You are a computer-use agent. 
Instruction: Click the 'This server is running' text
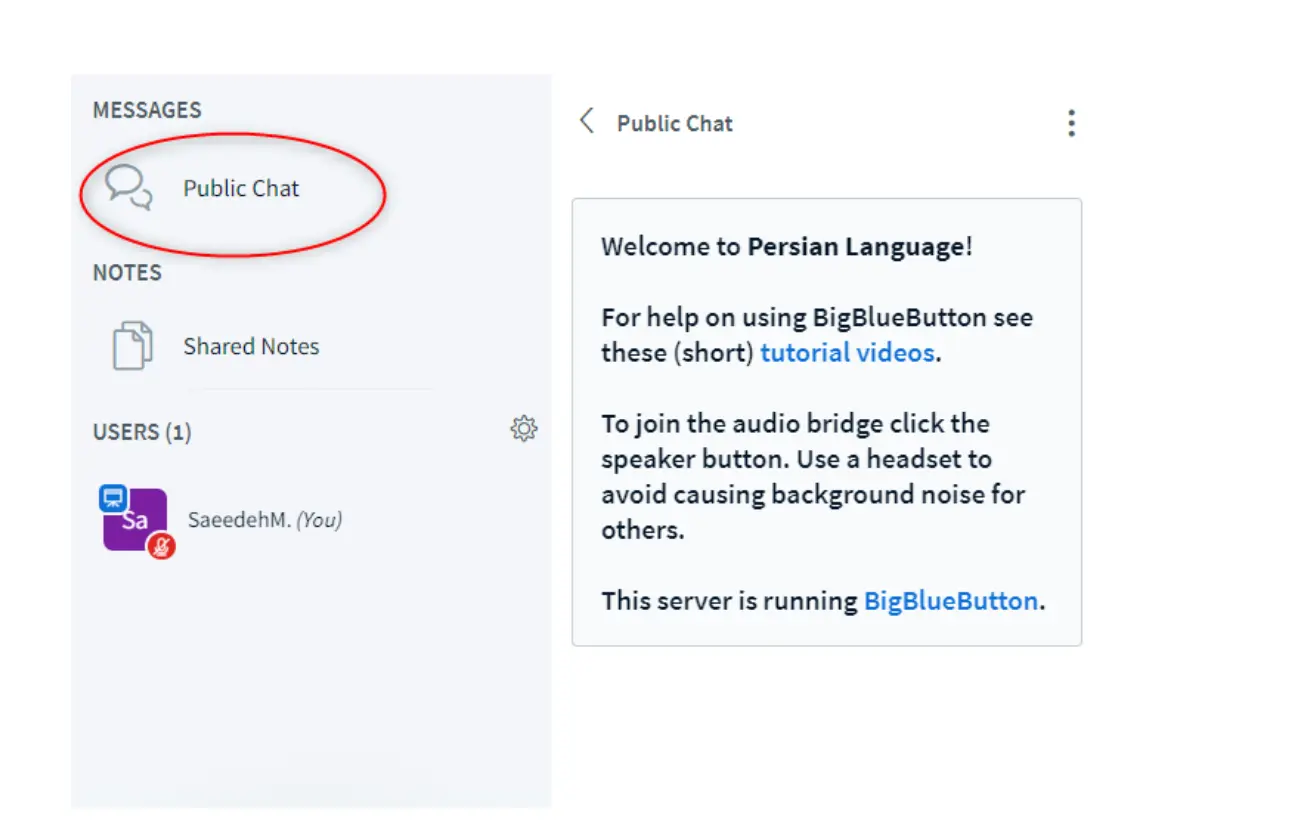click(x=729, y=601)
